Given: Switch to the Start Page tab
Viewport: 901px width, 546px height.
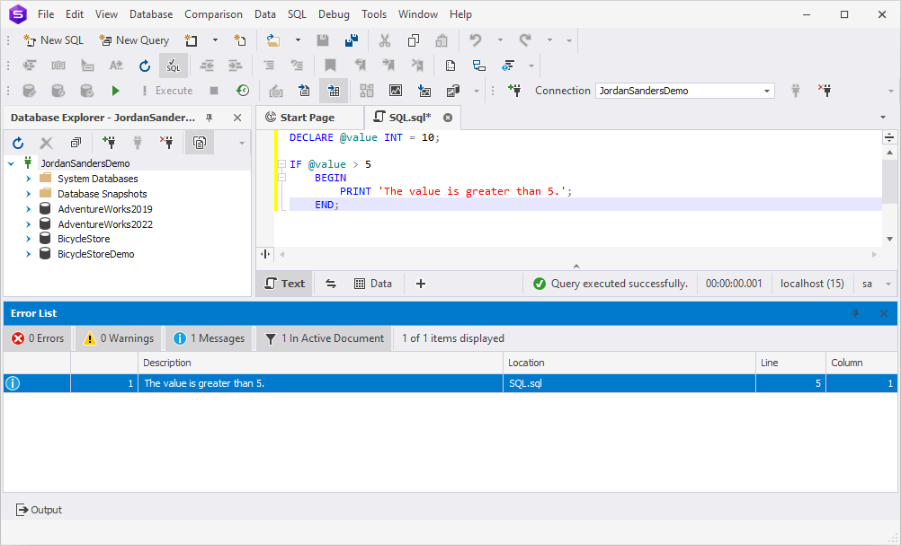Looking at the screenshot, I should tap(306, 117).
